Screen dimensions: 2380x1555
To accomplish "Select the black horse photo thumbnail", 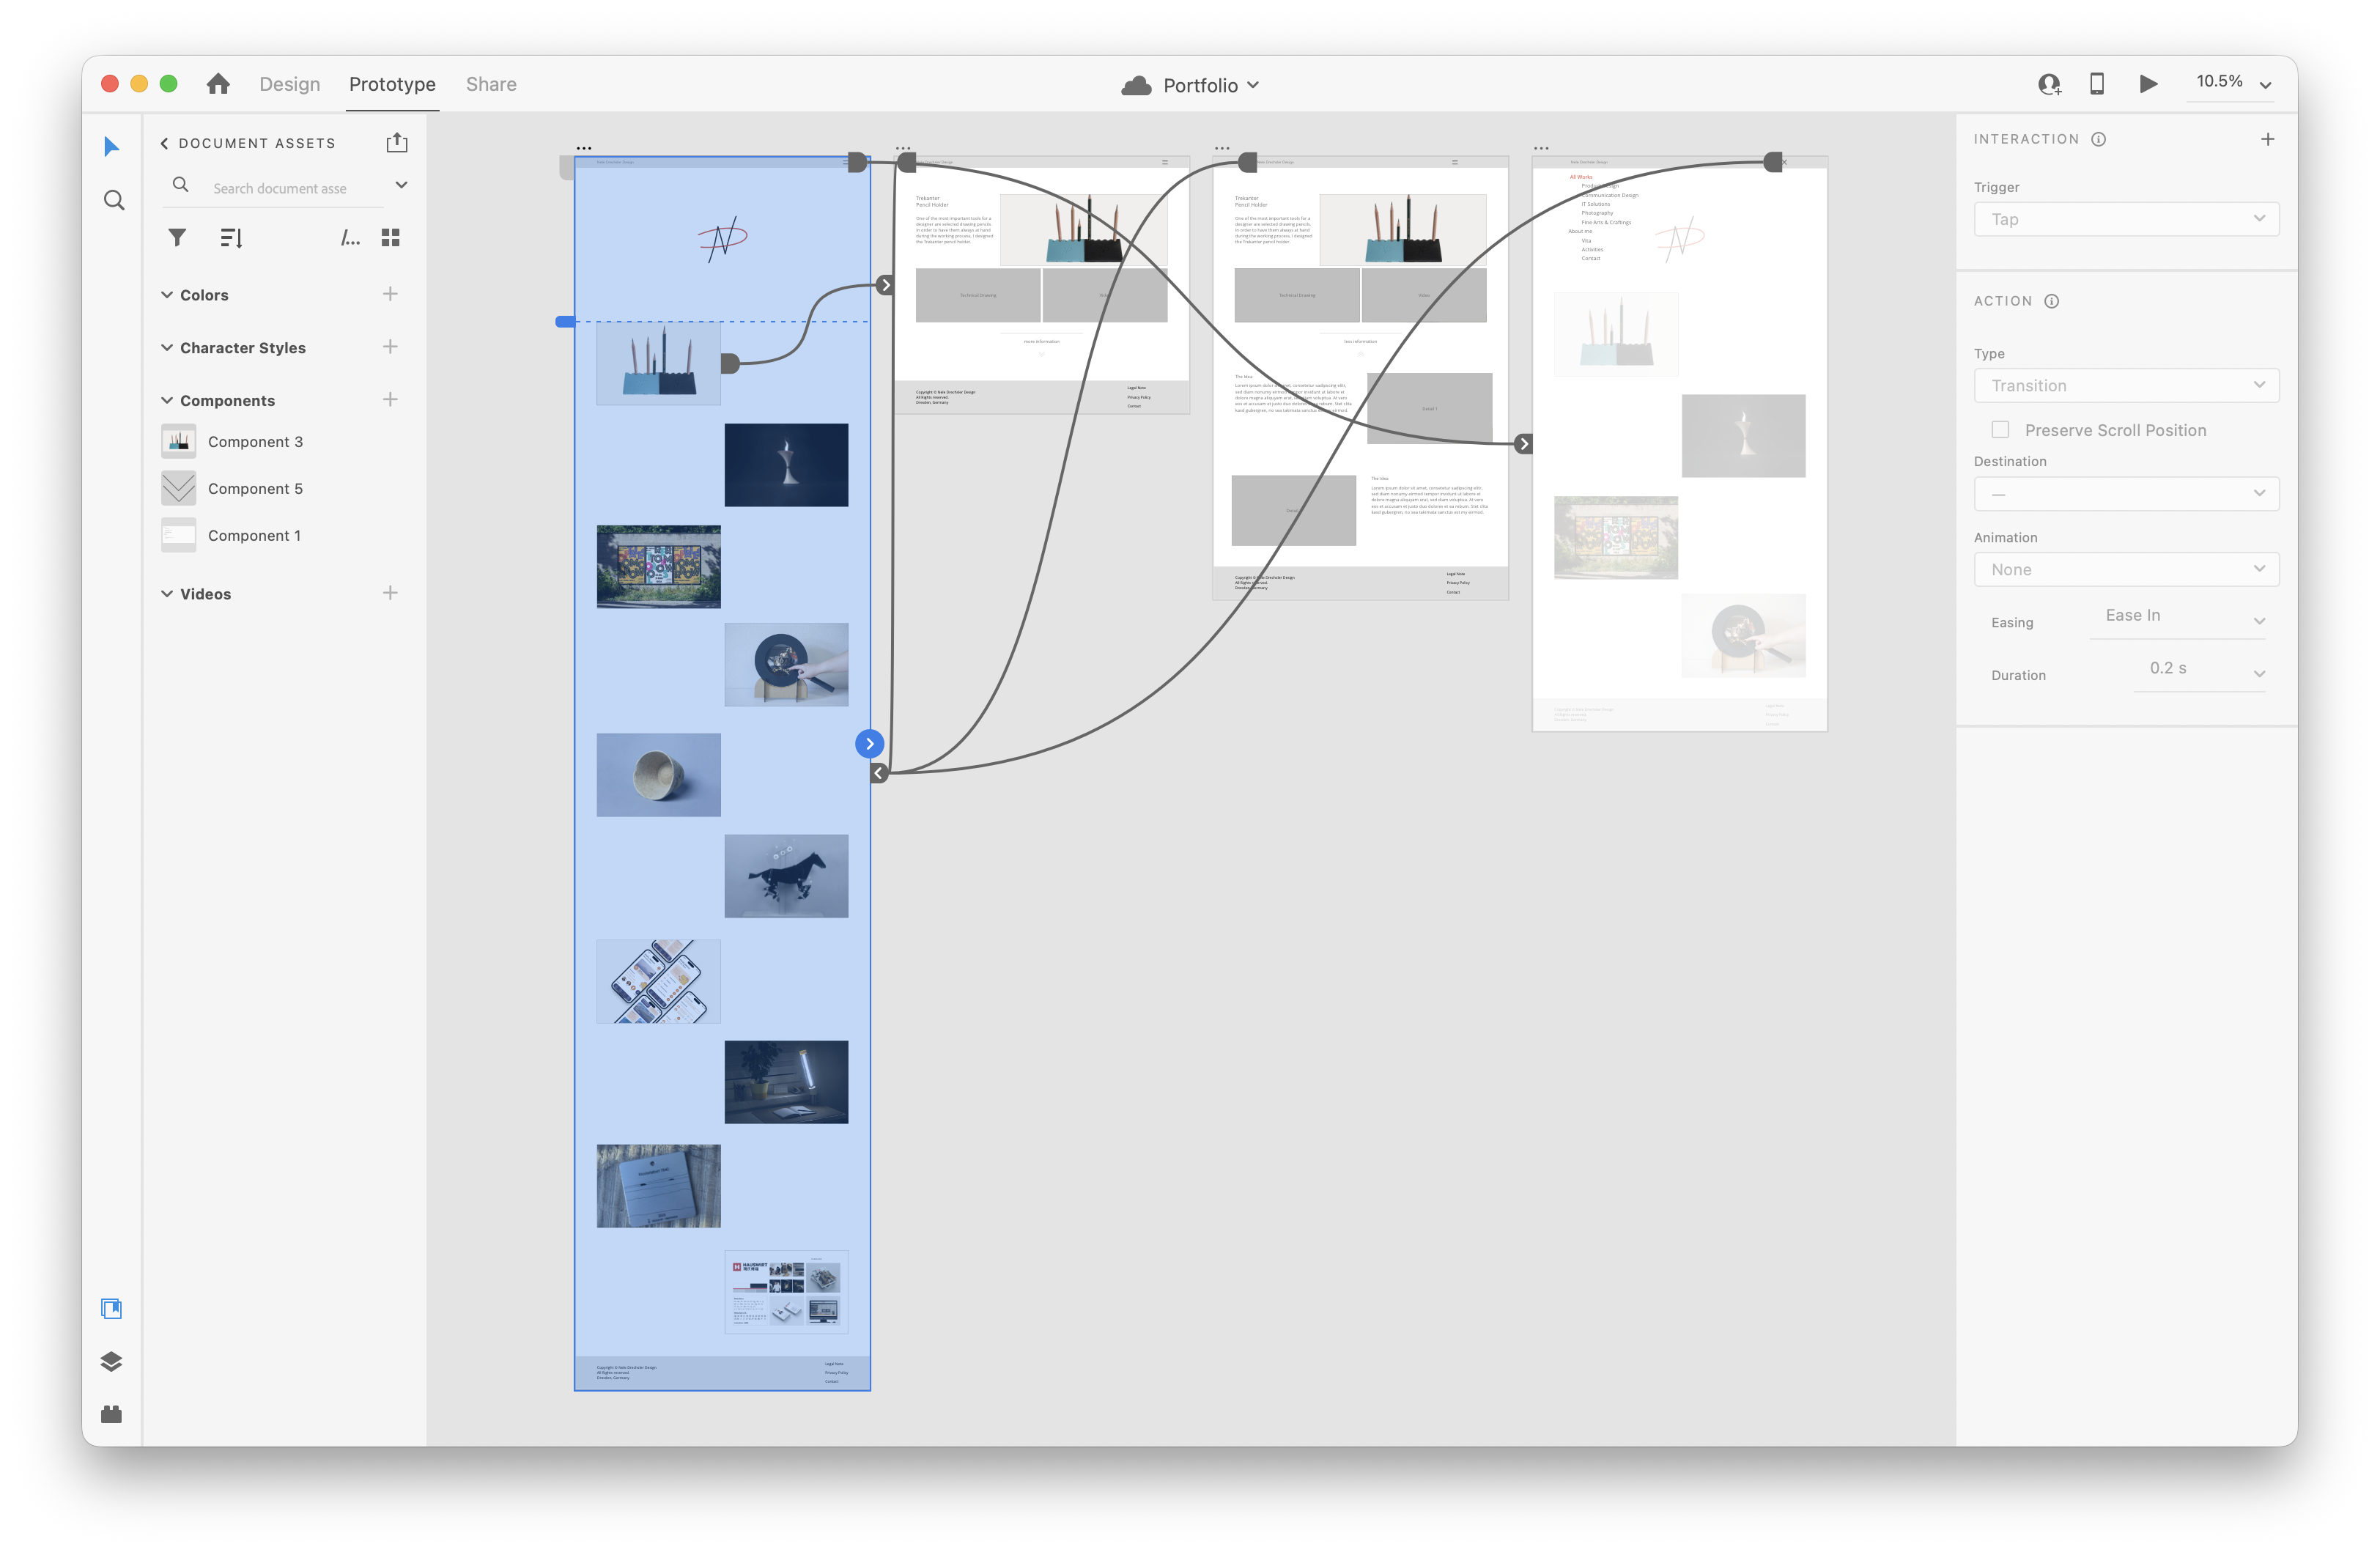I will [x=786, y=876].
